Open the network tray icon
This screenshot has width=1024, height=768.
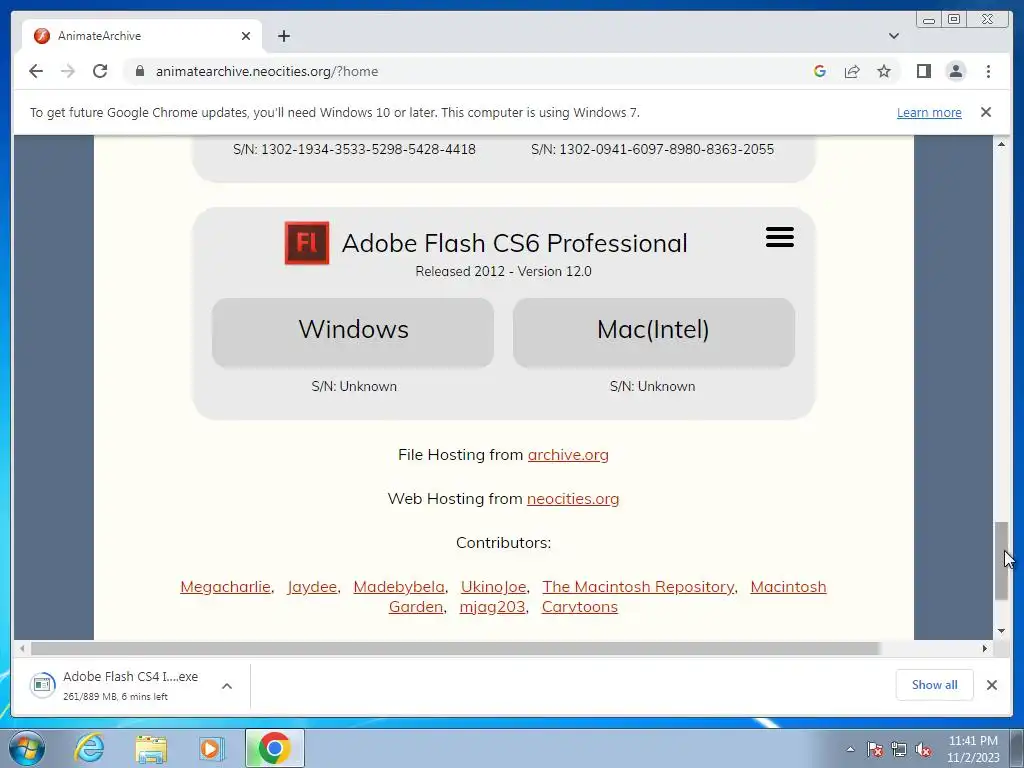click(x=899, y=749)
